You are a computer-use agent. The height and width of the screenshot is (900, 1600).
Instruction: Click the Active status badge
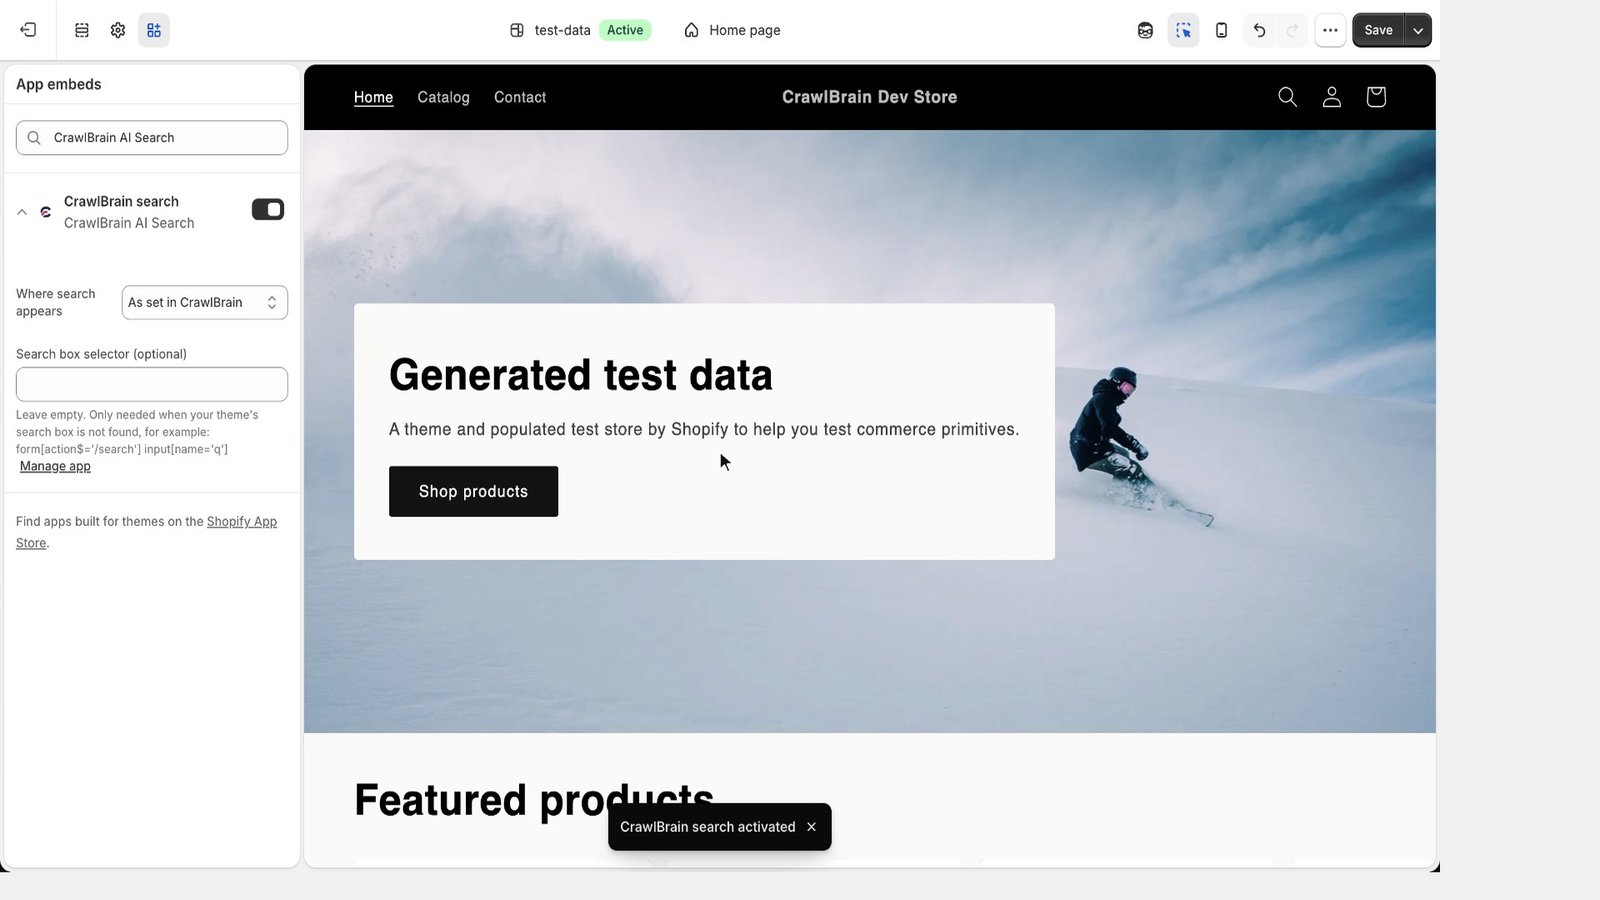pyautogui.click(x=625, y=30)
